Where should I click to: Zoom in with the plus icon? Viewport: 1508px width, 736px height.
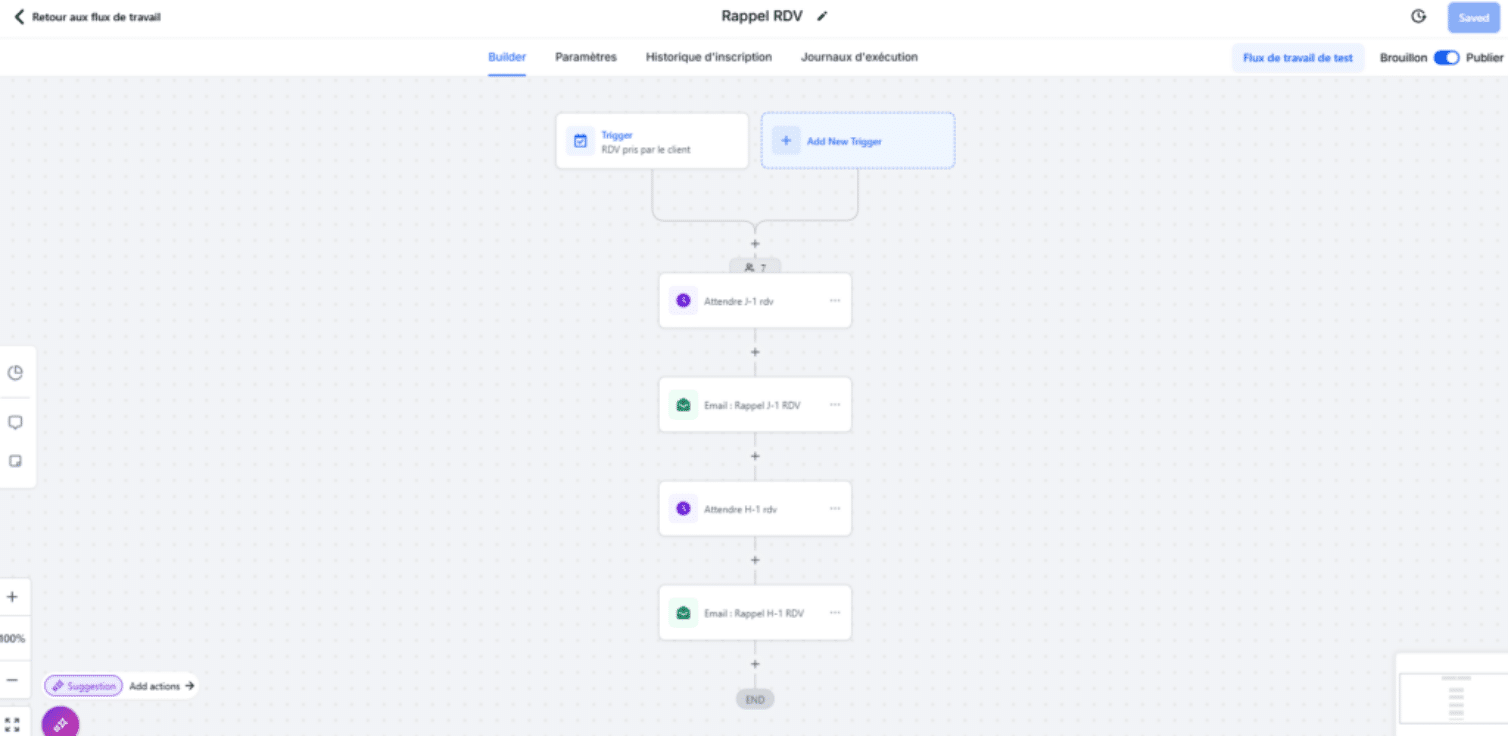coord(12,597)
